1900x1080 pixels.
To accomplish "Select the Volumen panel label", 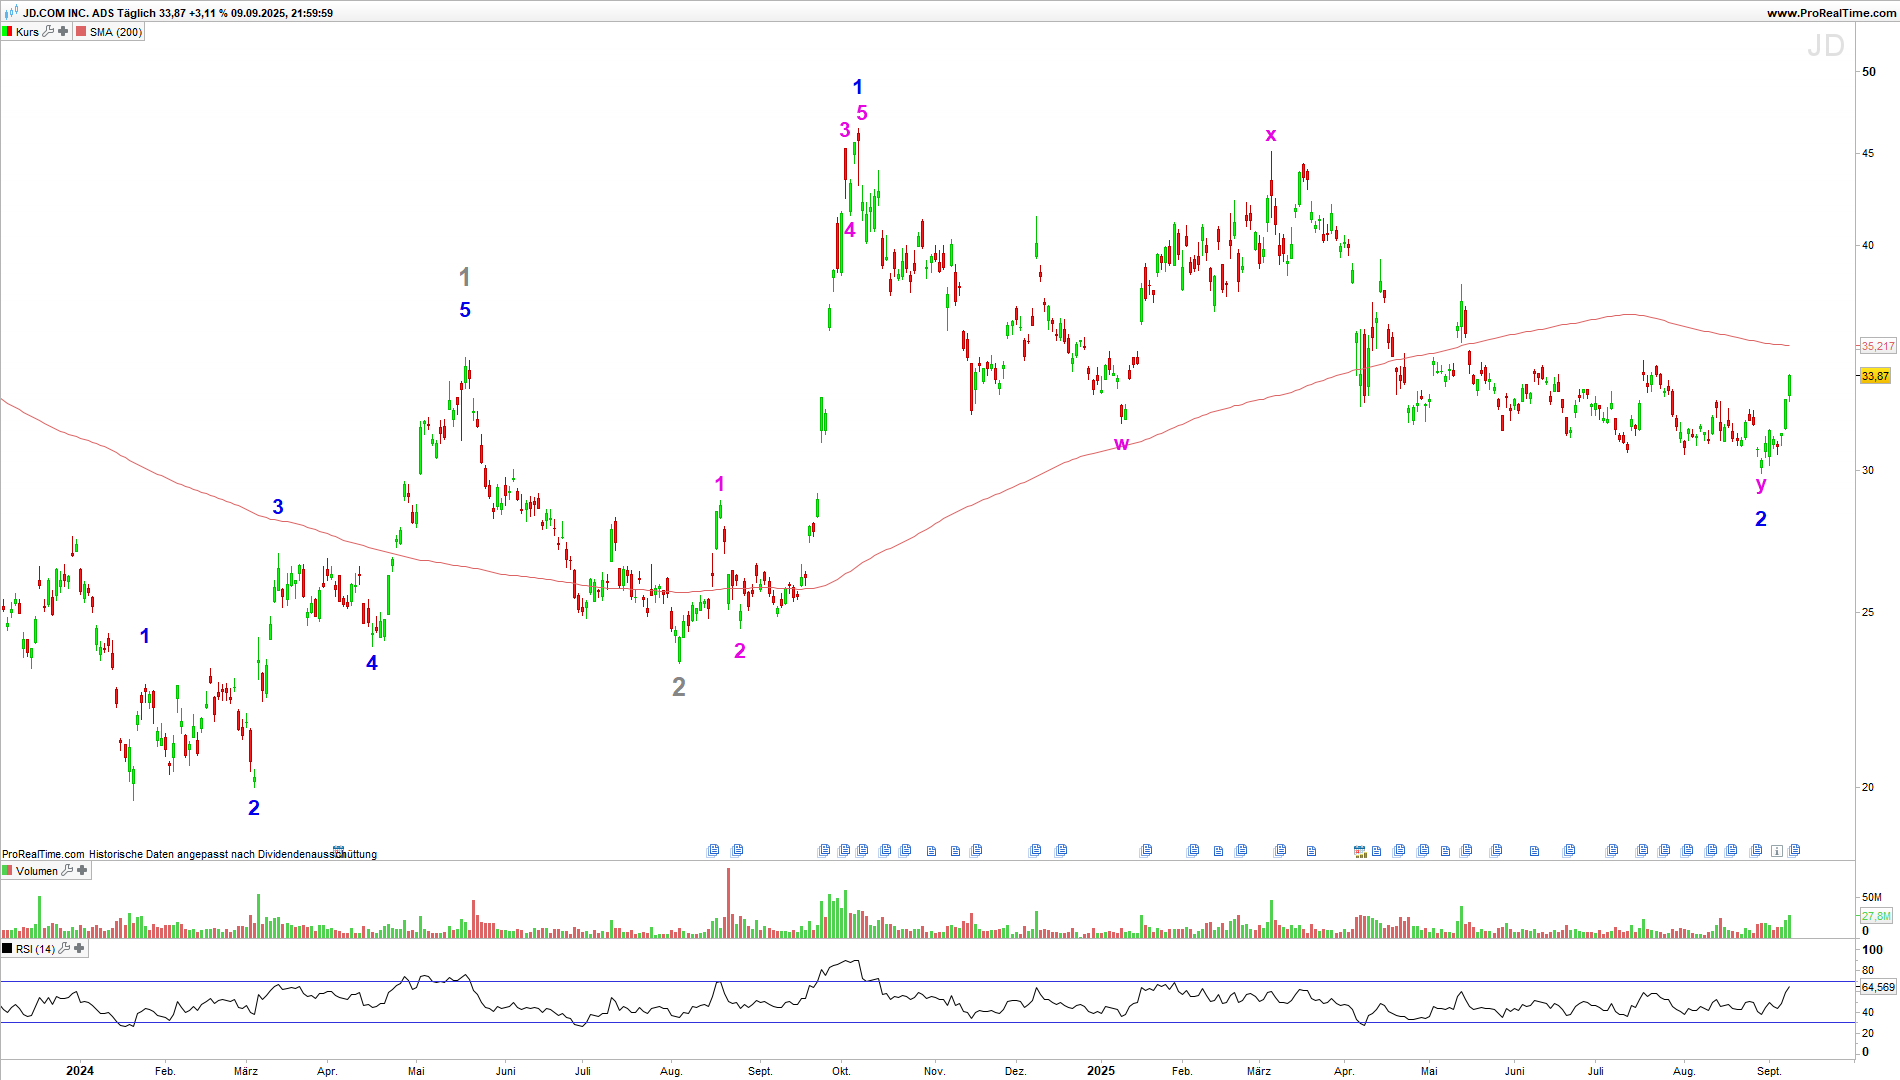I will click(37, 871).
